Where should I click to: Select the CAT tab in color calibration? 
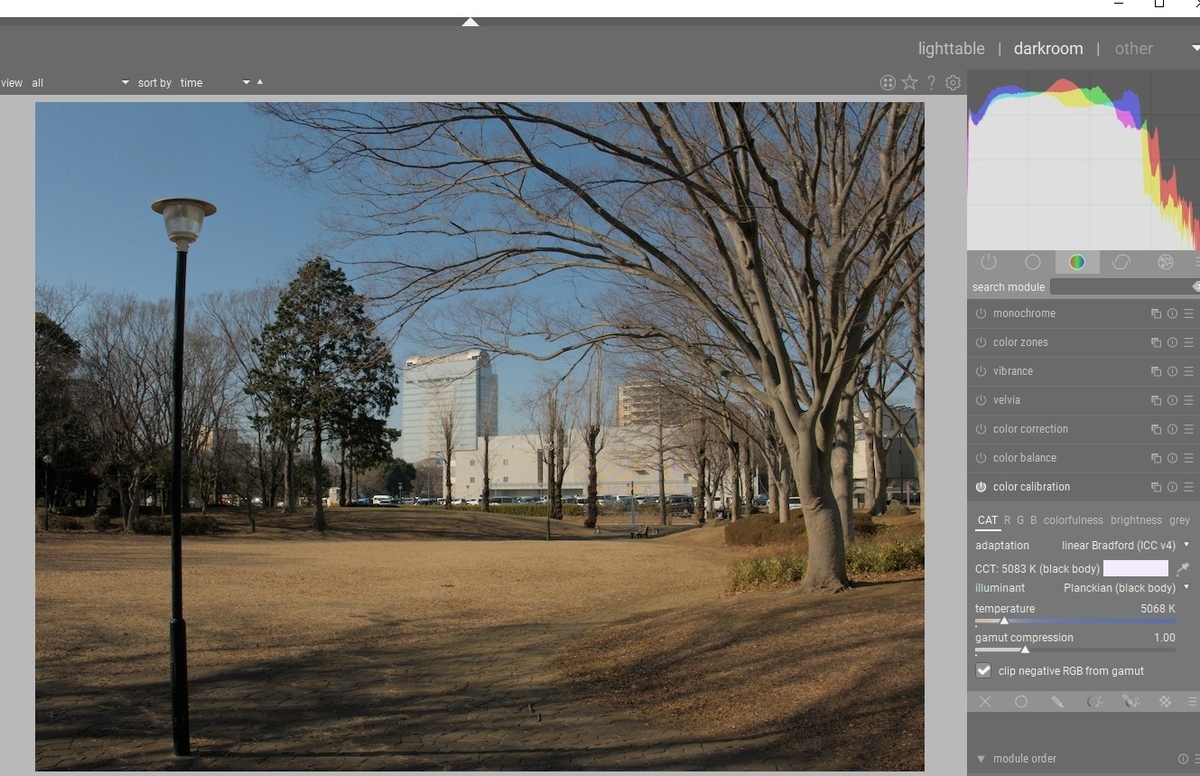click(x=987, y=520)
